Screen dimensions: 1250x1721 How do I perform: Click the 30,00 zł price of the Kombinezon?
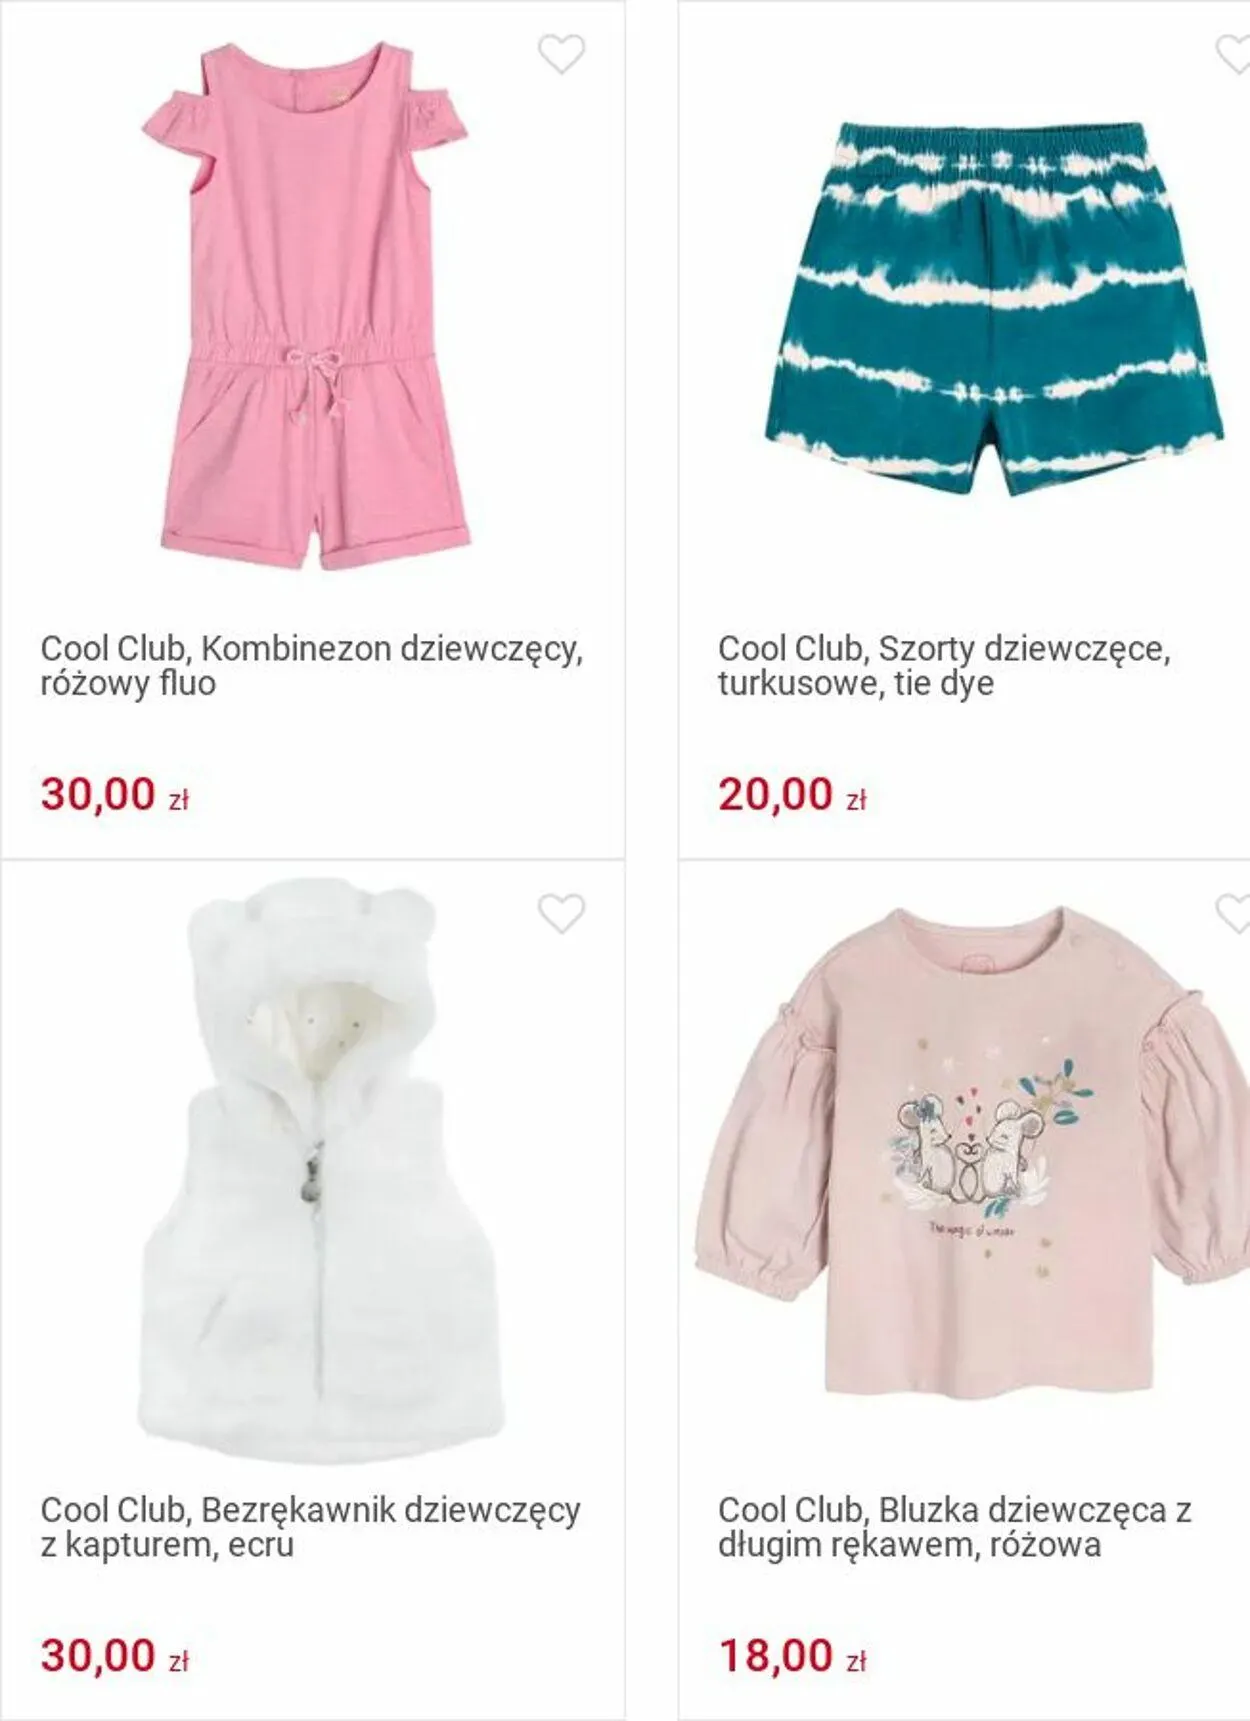point(114,794)
